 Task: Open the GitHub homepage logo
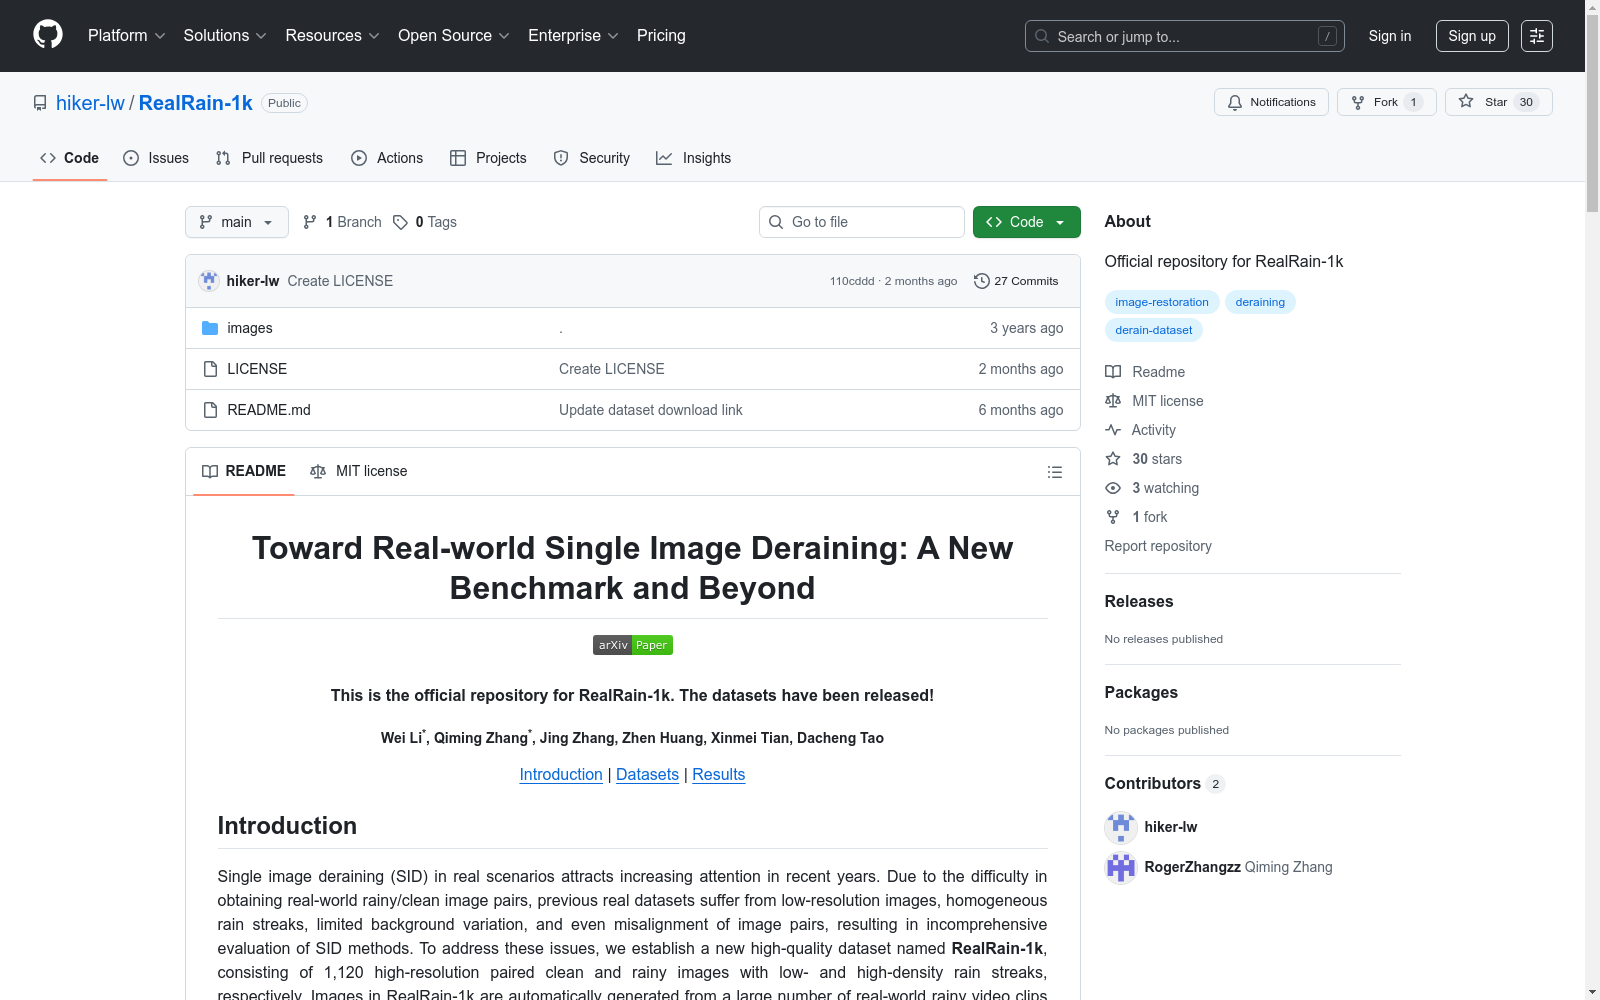pyautogui.click(x=48, y=35)
